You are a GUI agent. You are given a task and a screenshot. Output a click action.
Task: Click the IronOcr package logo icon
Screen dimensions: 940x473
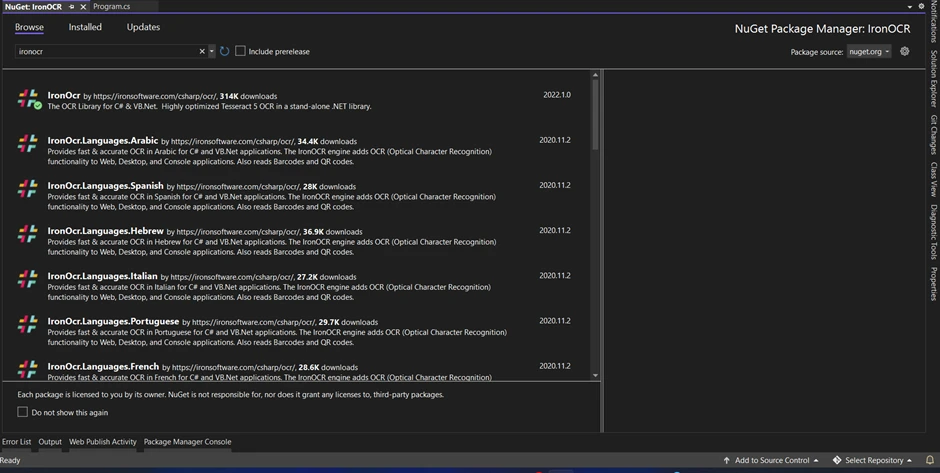pyautogui.click(x=28, y=98)
